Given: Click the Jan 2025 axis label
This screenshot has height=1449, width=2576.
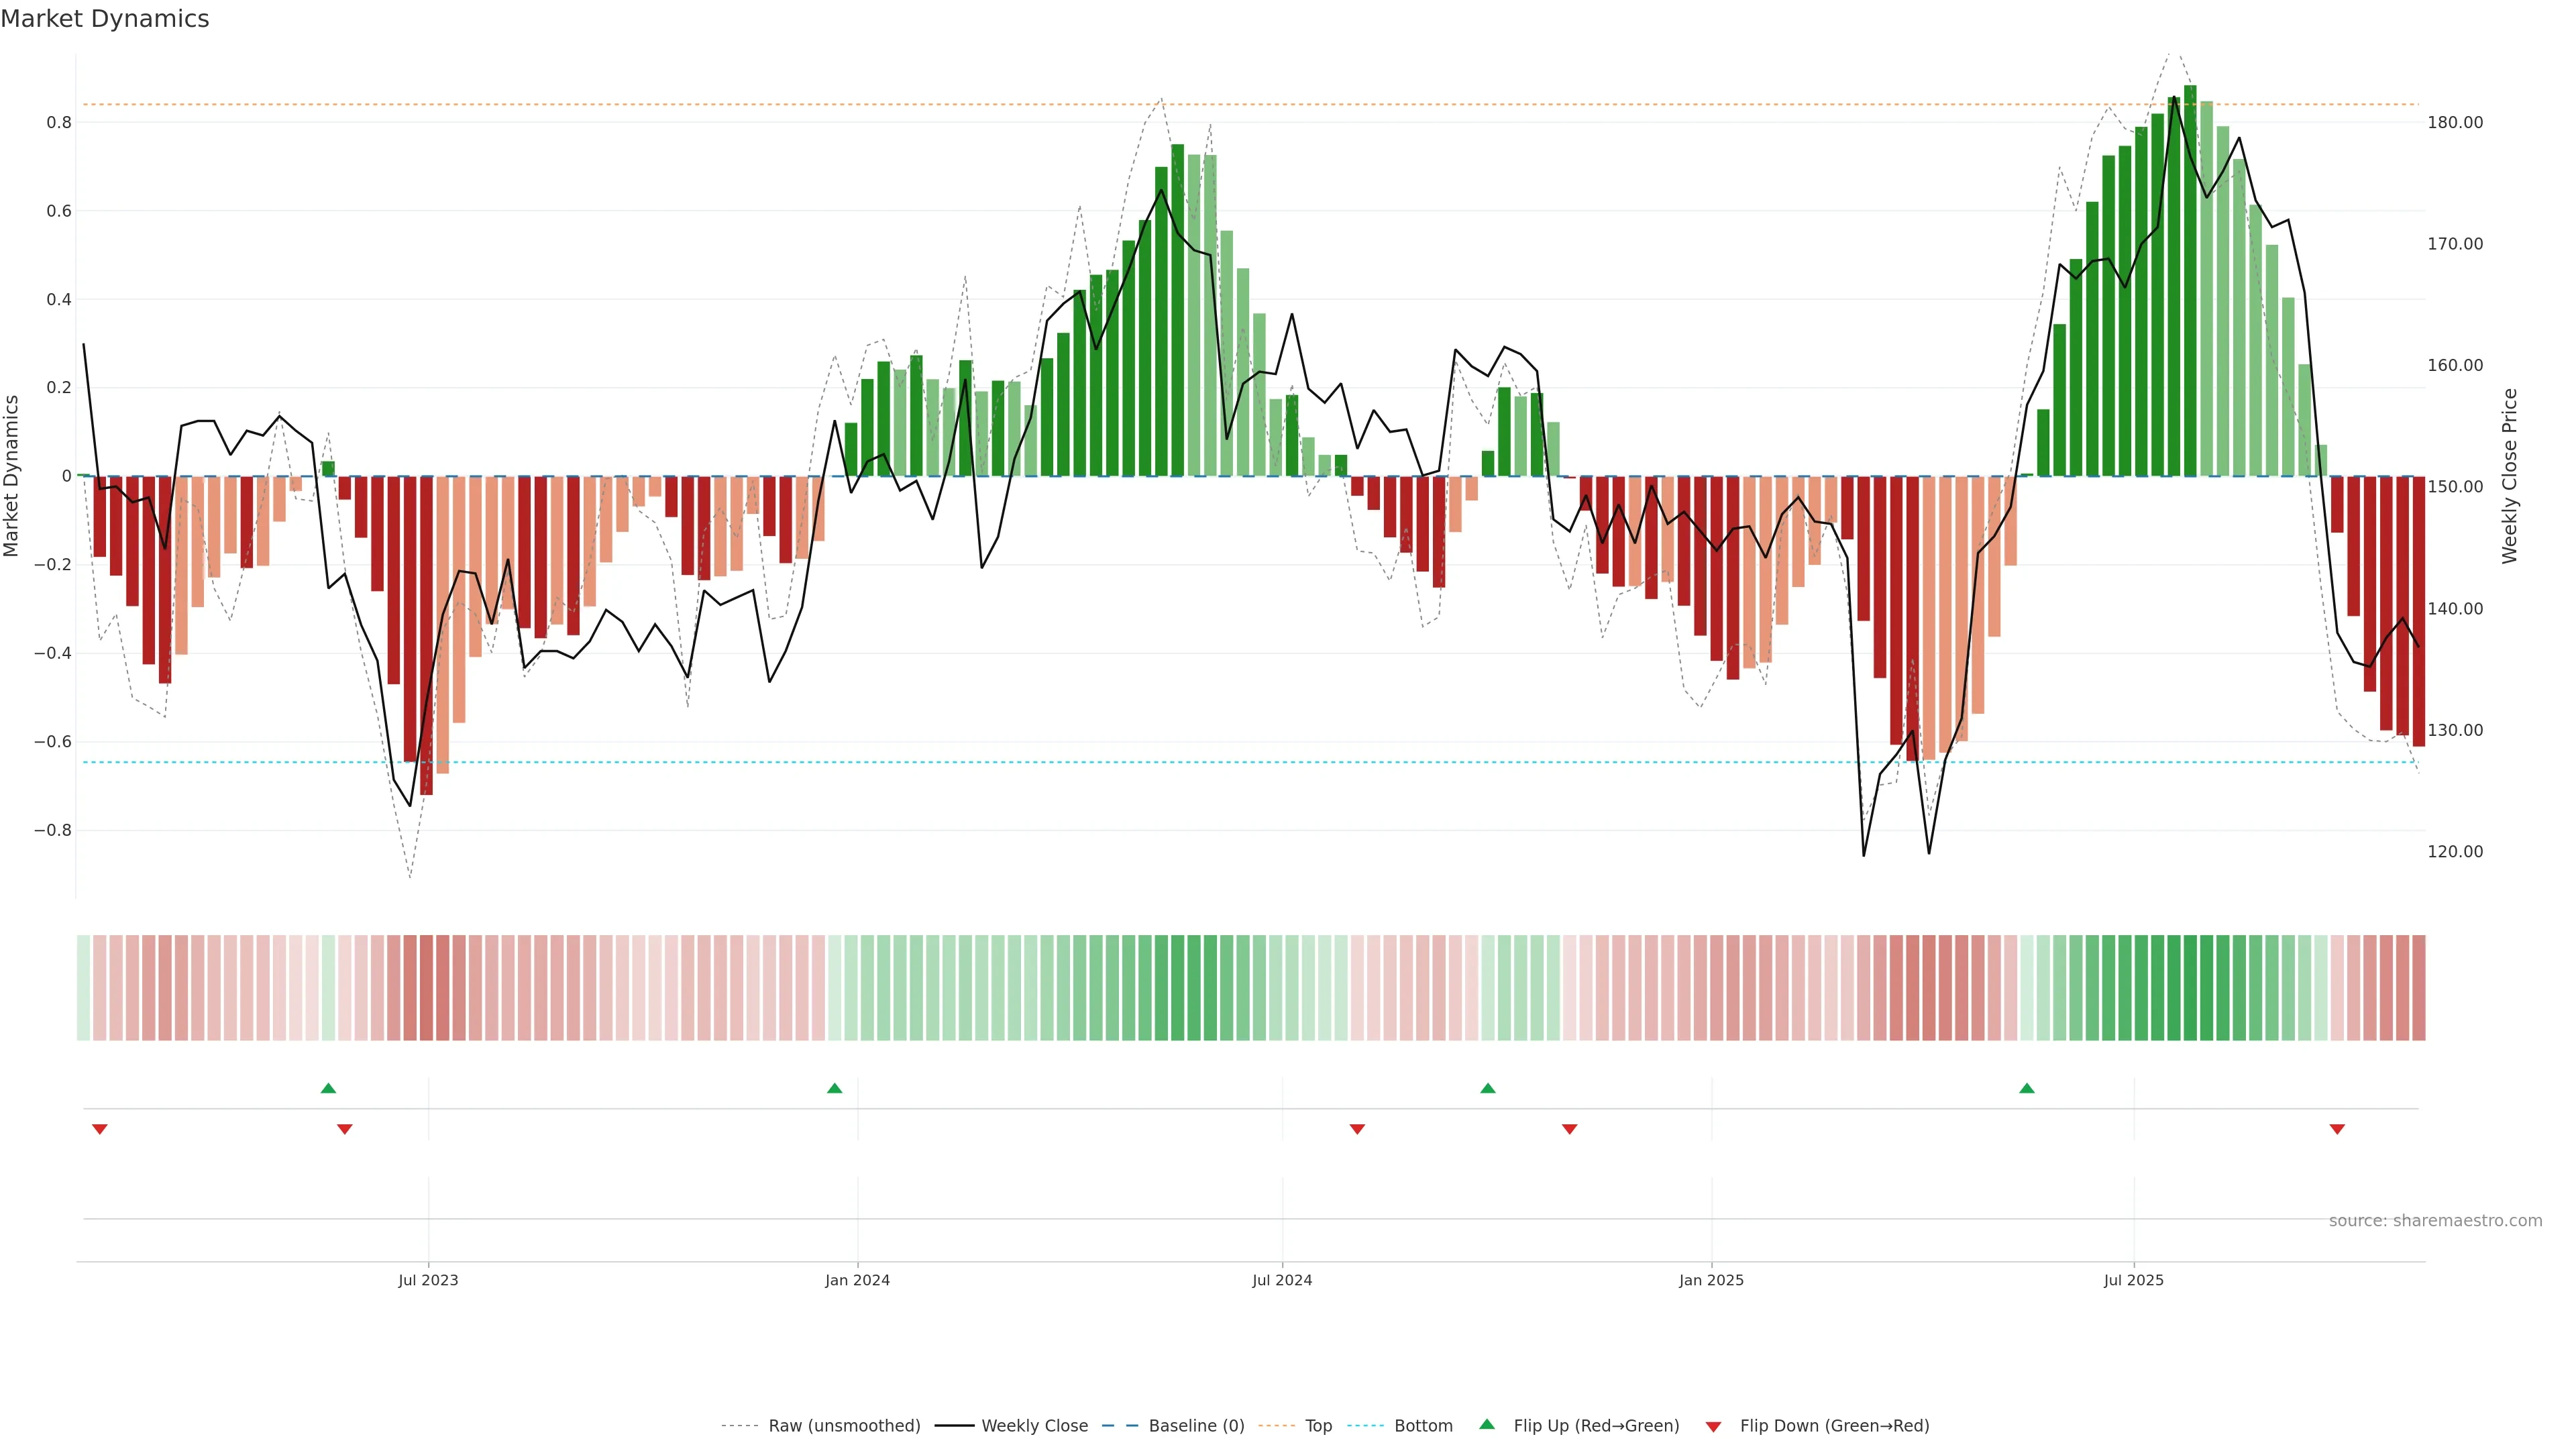Looking at the screenshot, I should click(1711, 1280).
